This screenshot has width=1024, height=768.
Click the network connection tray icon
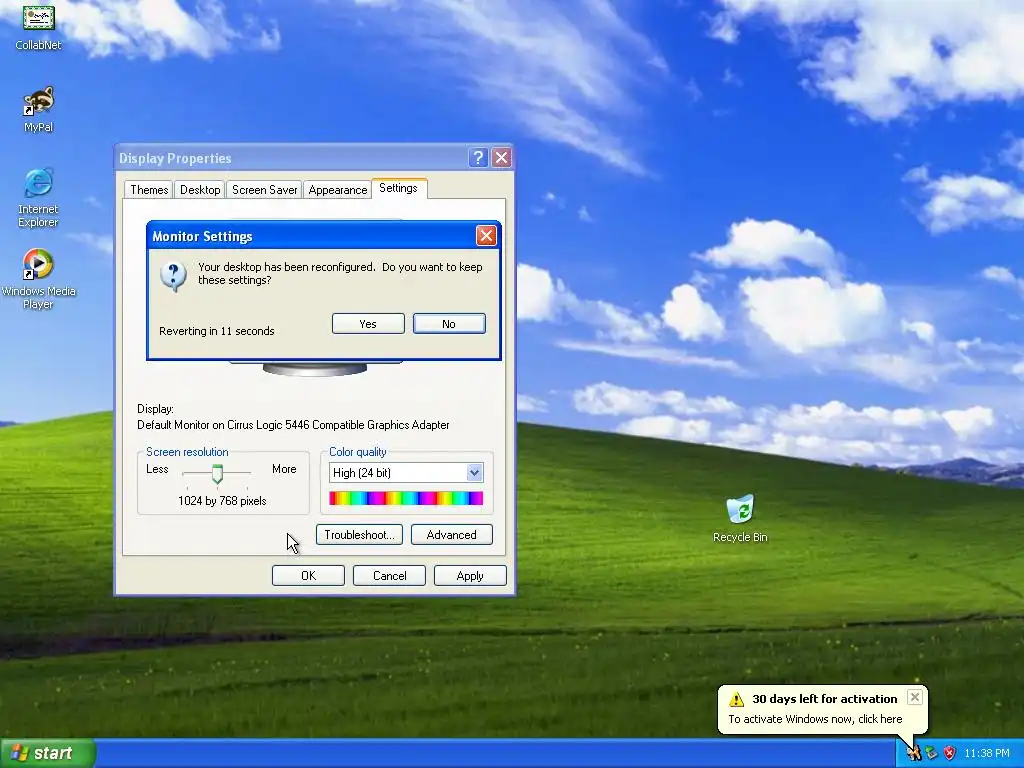pyautogui.click(x=931, y=753)
